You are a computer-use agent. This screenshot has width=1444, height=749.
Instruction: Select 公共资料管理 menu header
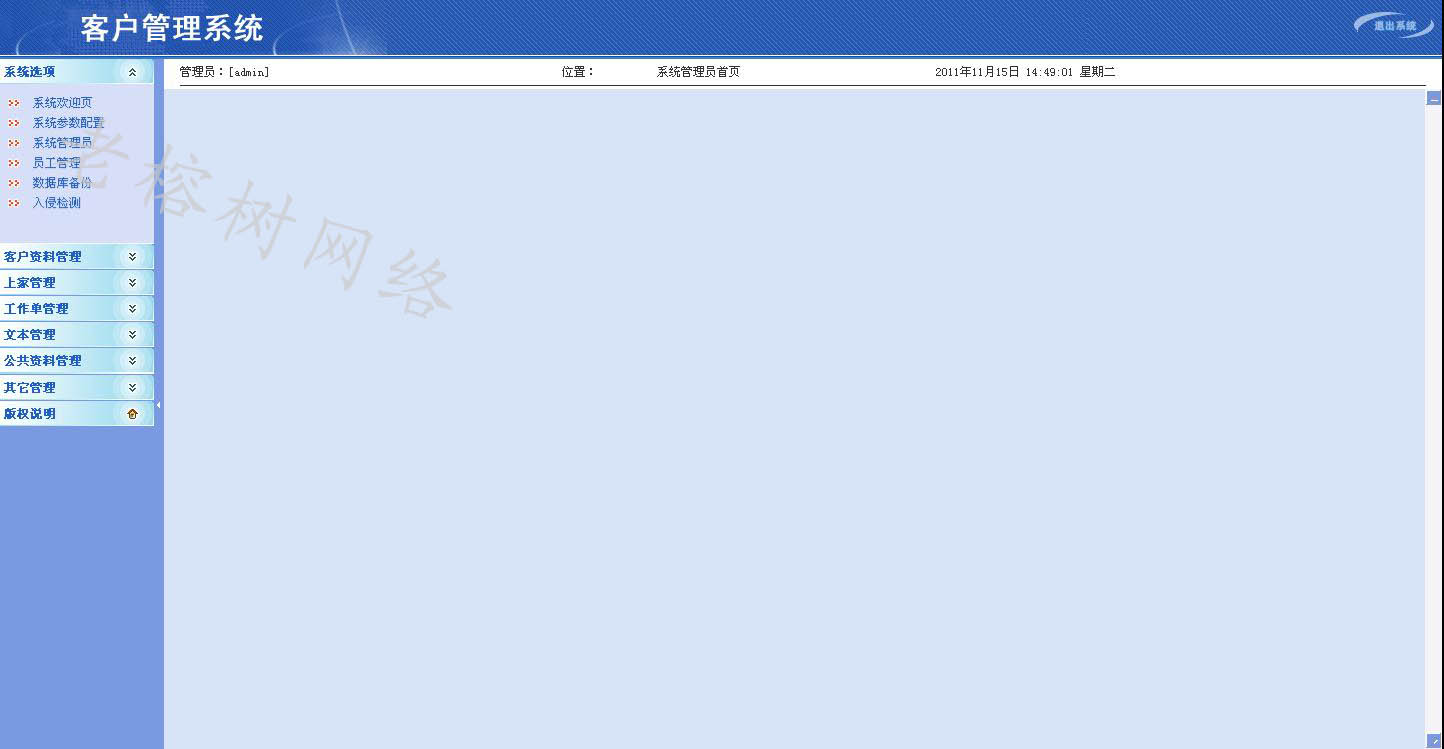tap(77, 361)
